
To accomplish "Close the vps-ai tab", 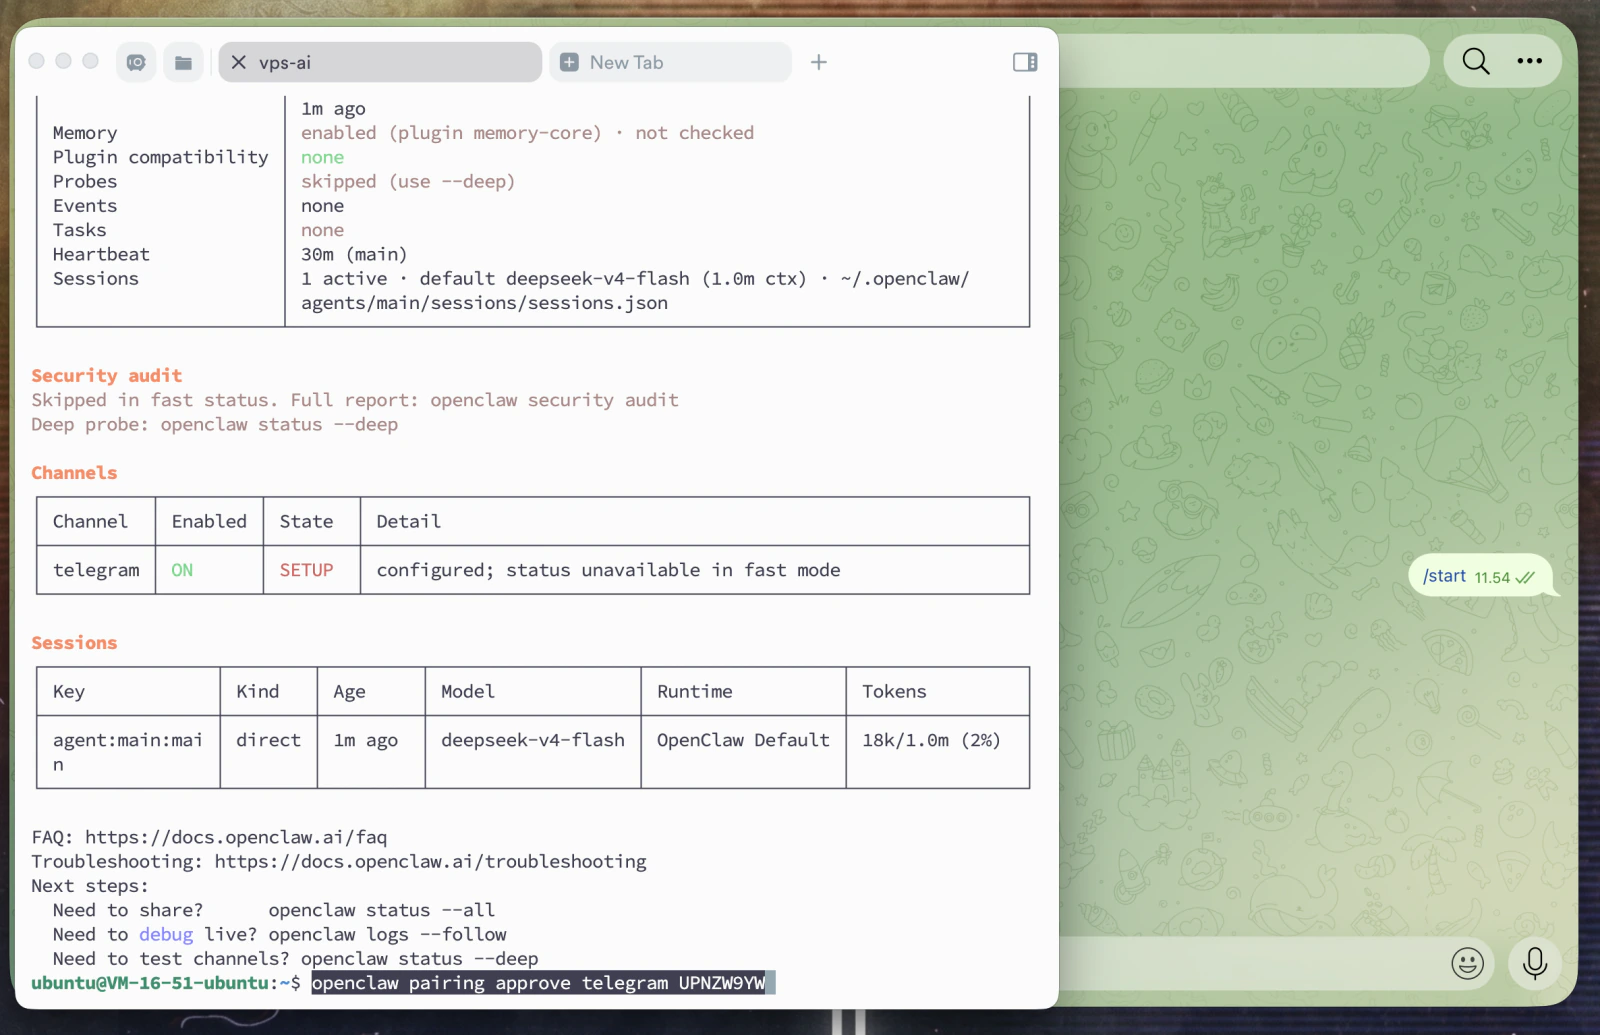I will tap(239, 62).
